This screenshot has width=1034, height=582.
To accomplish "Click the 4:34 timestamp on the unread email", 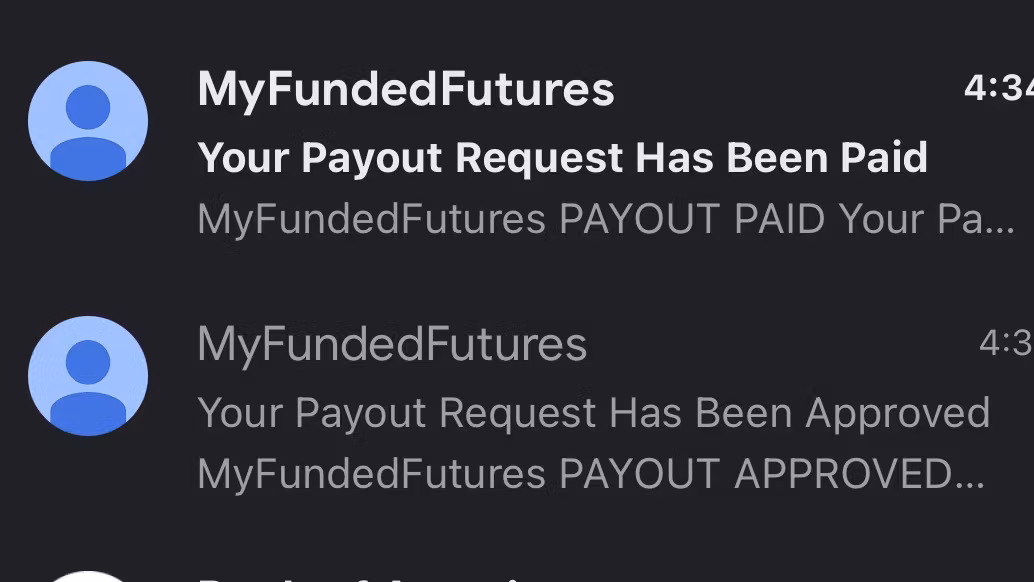I will [997, 89].
